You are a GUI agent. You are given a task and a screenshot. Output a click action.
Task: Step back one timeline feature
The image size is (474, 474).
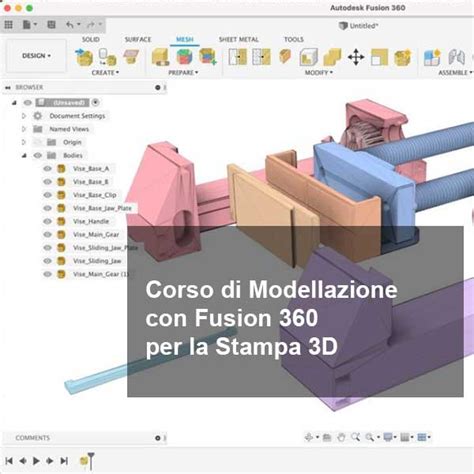[23, 461]
